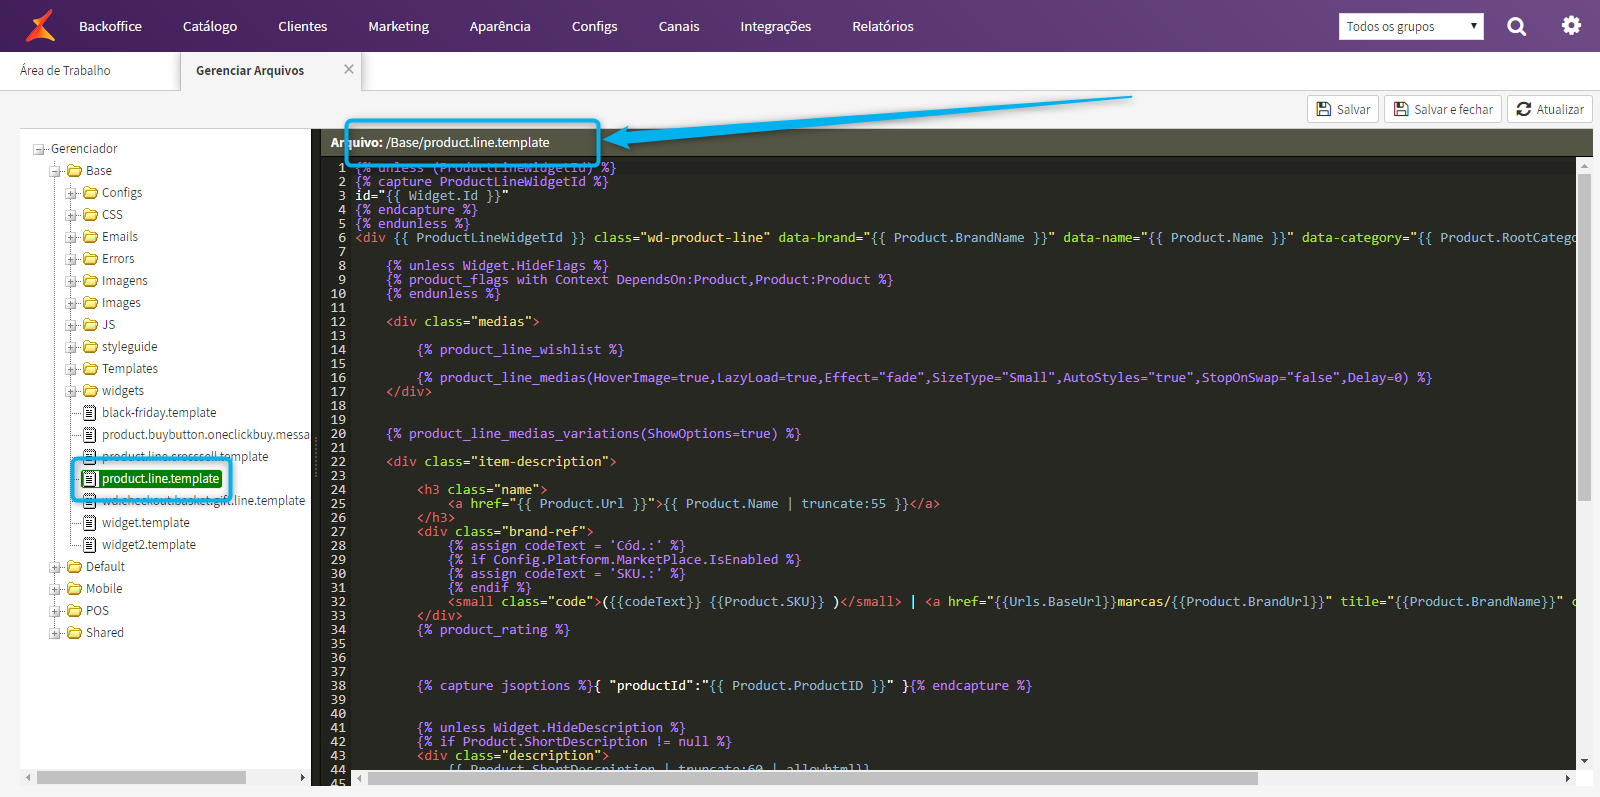
Task: Expand the styleguide folder
Action: point(72,347)
